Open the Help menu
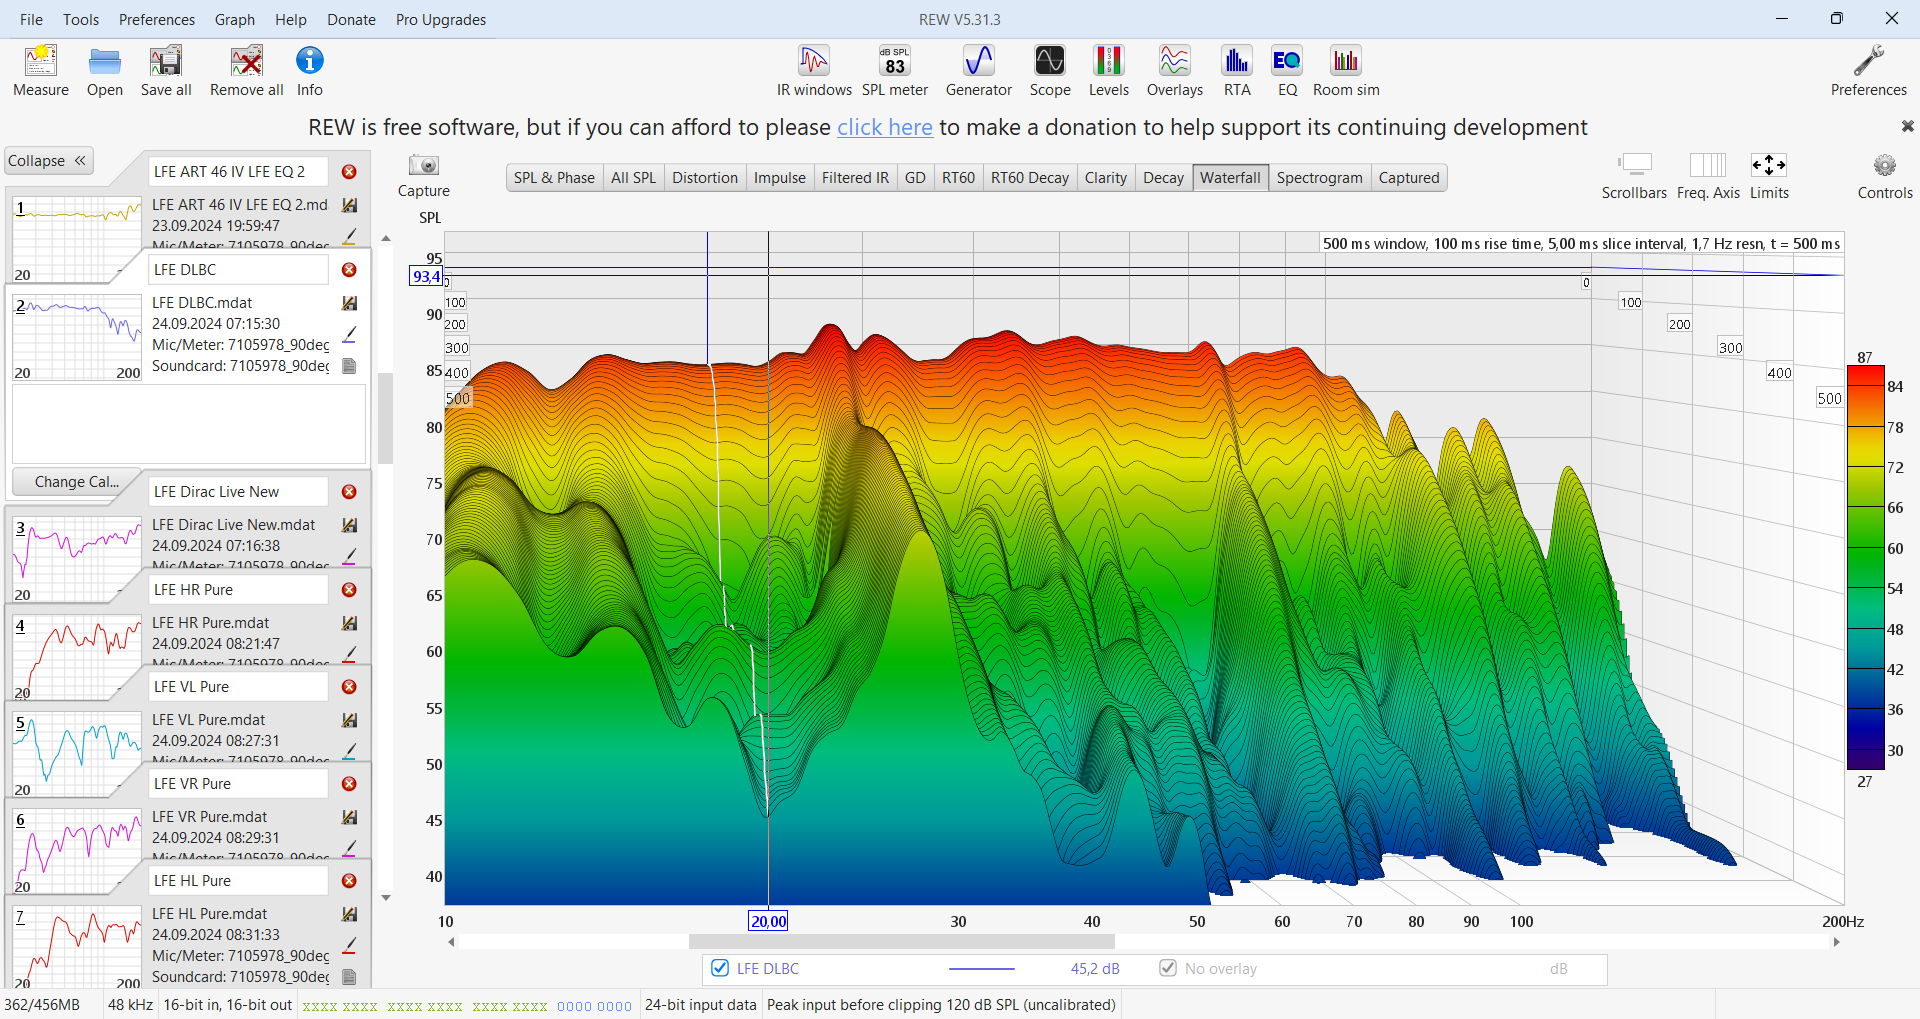The image size is (1920, 1019). (x=291, y=19)
